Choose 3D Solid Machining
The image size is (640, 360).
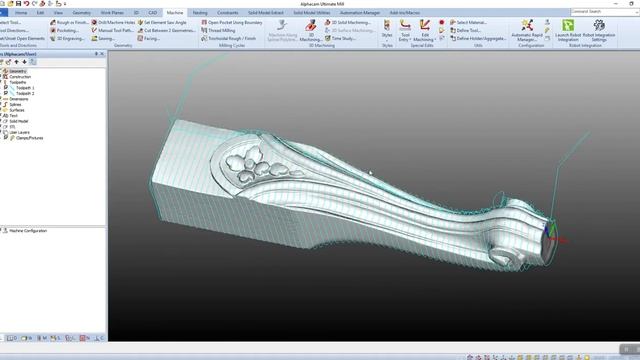[348, 22]
